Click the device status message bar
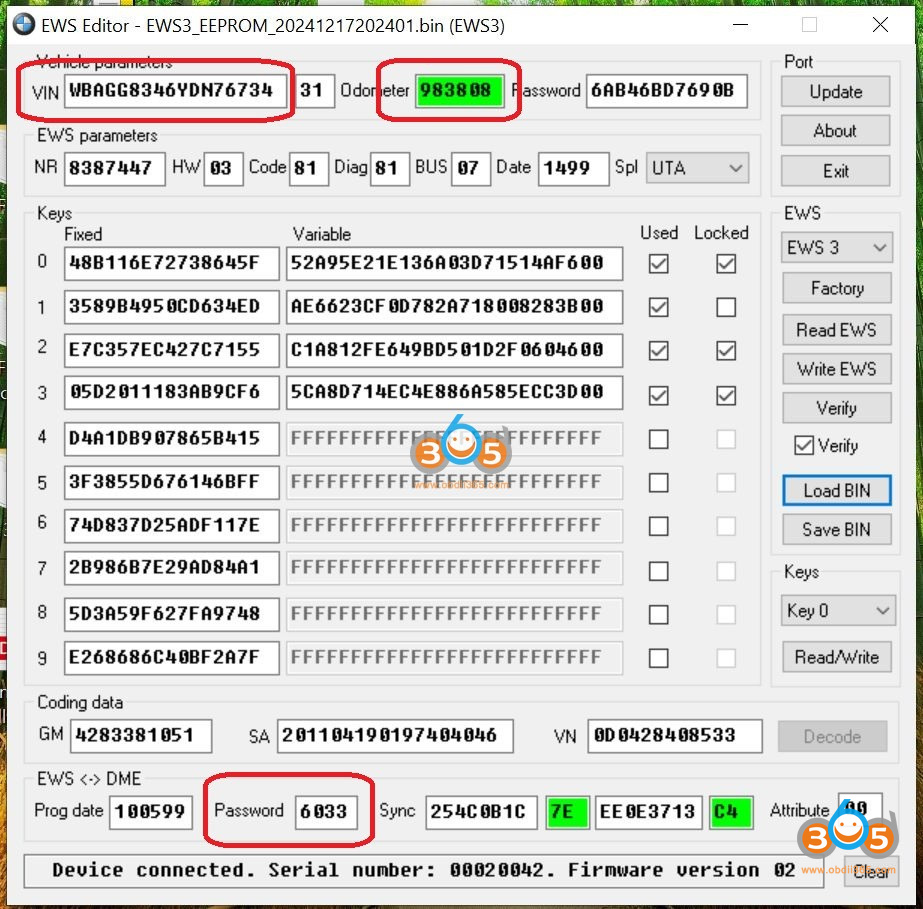Image resolution: width=923 pixels, height=909 pixels. pos(423,871)
